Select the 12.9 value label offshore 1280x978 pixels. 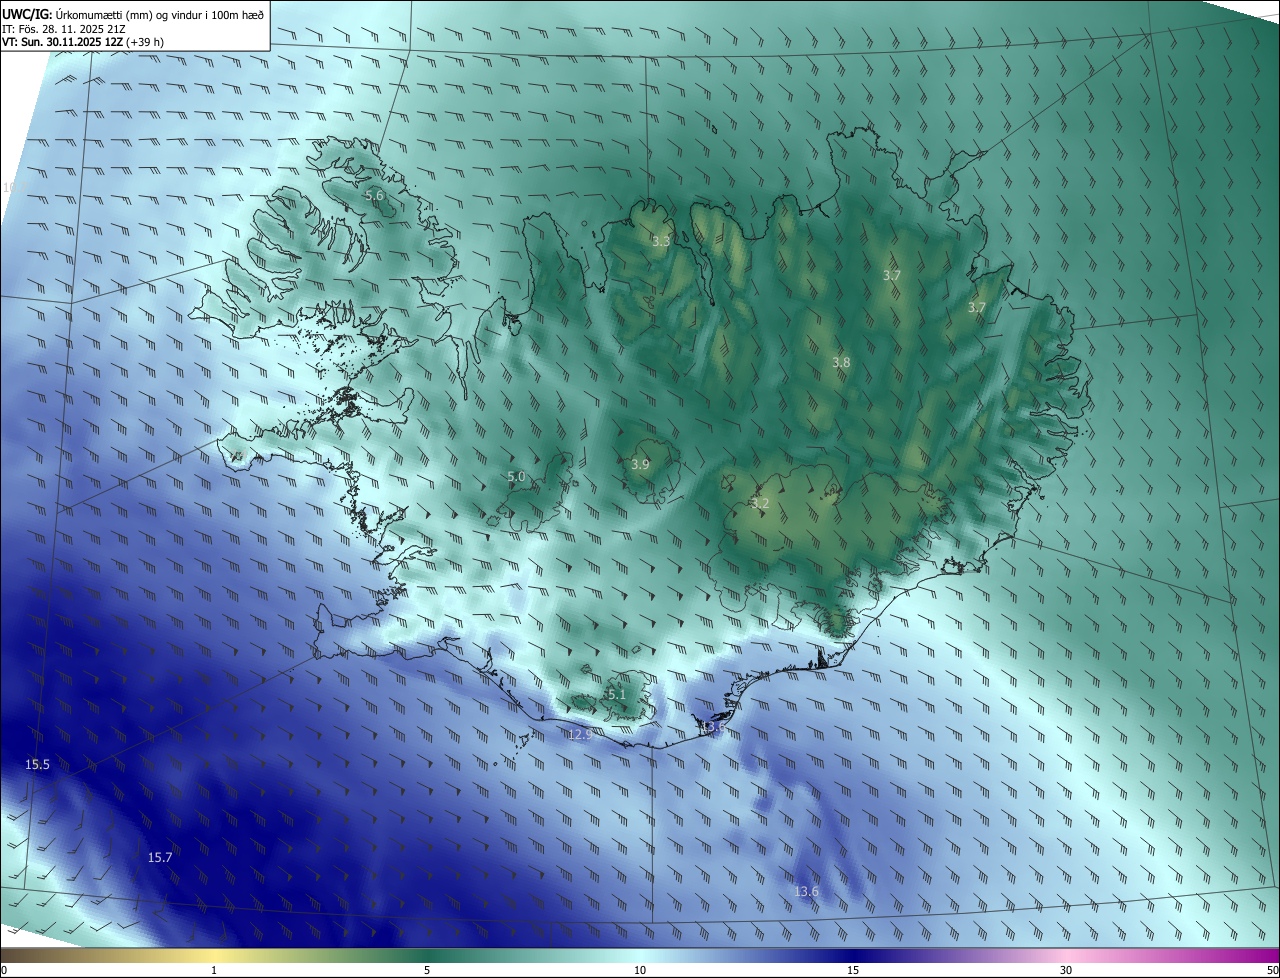[580, 734]
